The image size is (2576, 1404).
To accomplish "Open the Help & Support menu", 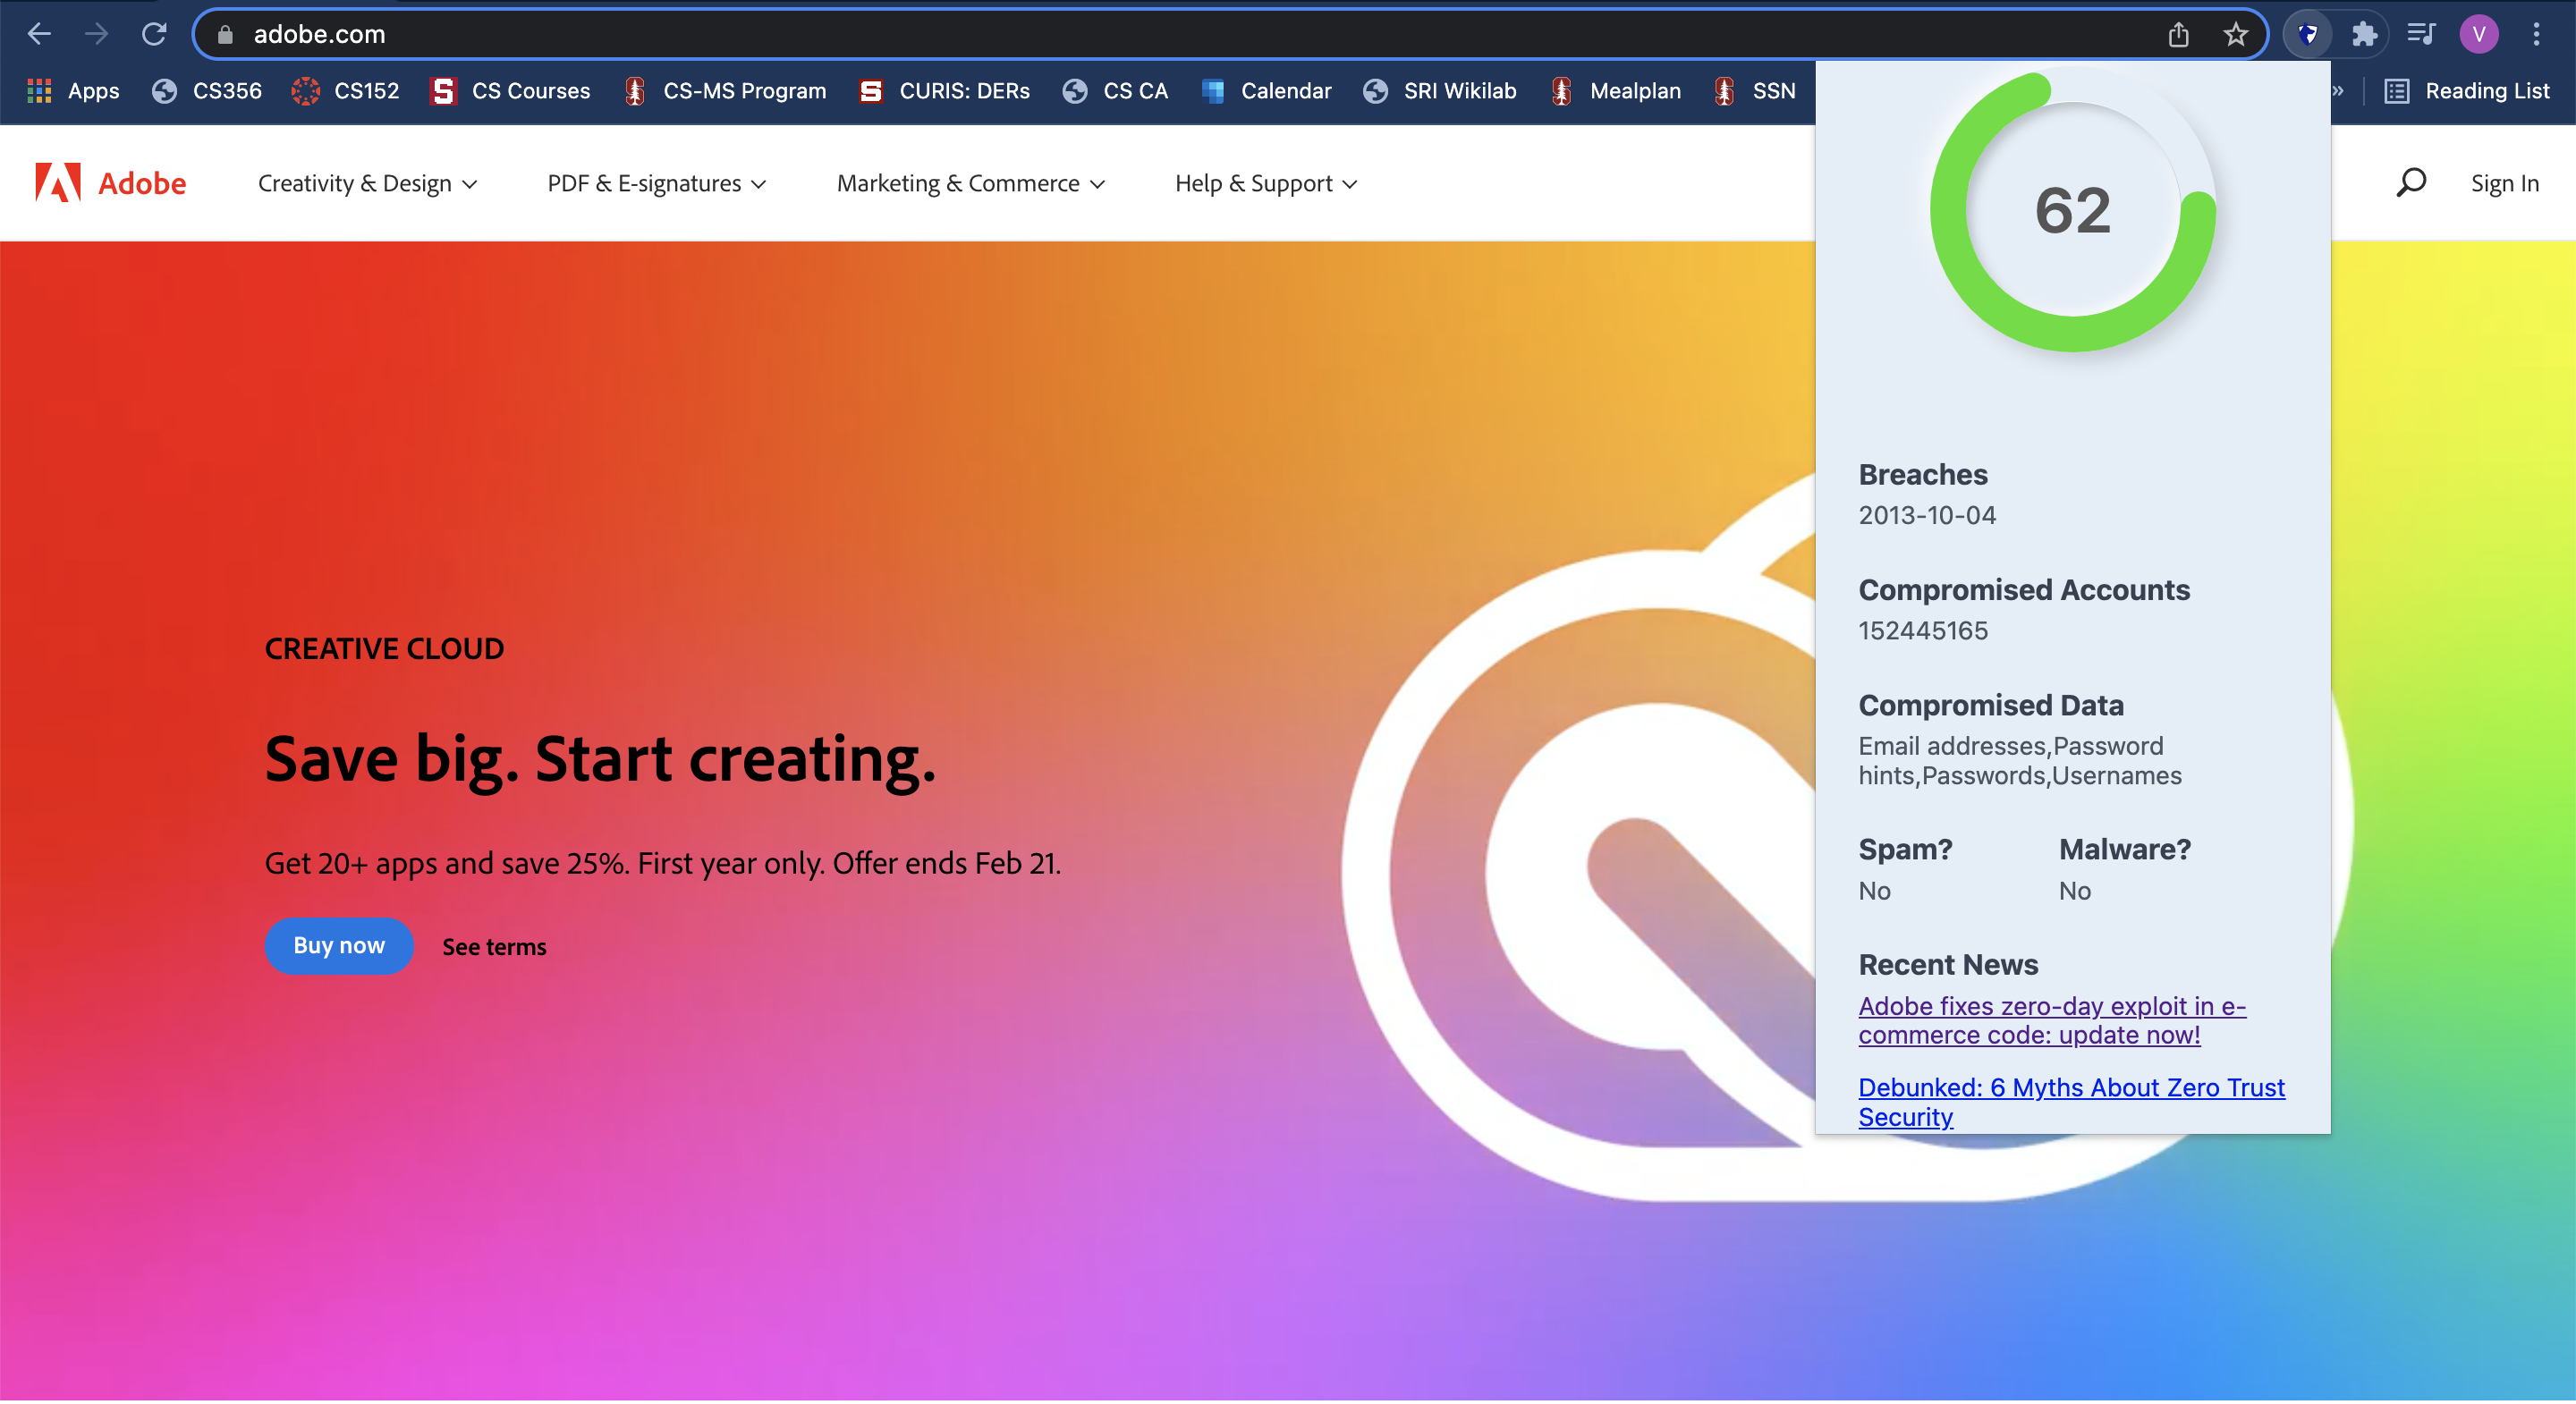I will click(x=1266, y=184).
